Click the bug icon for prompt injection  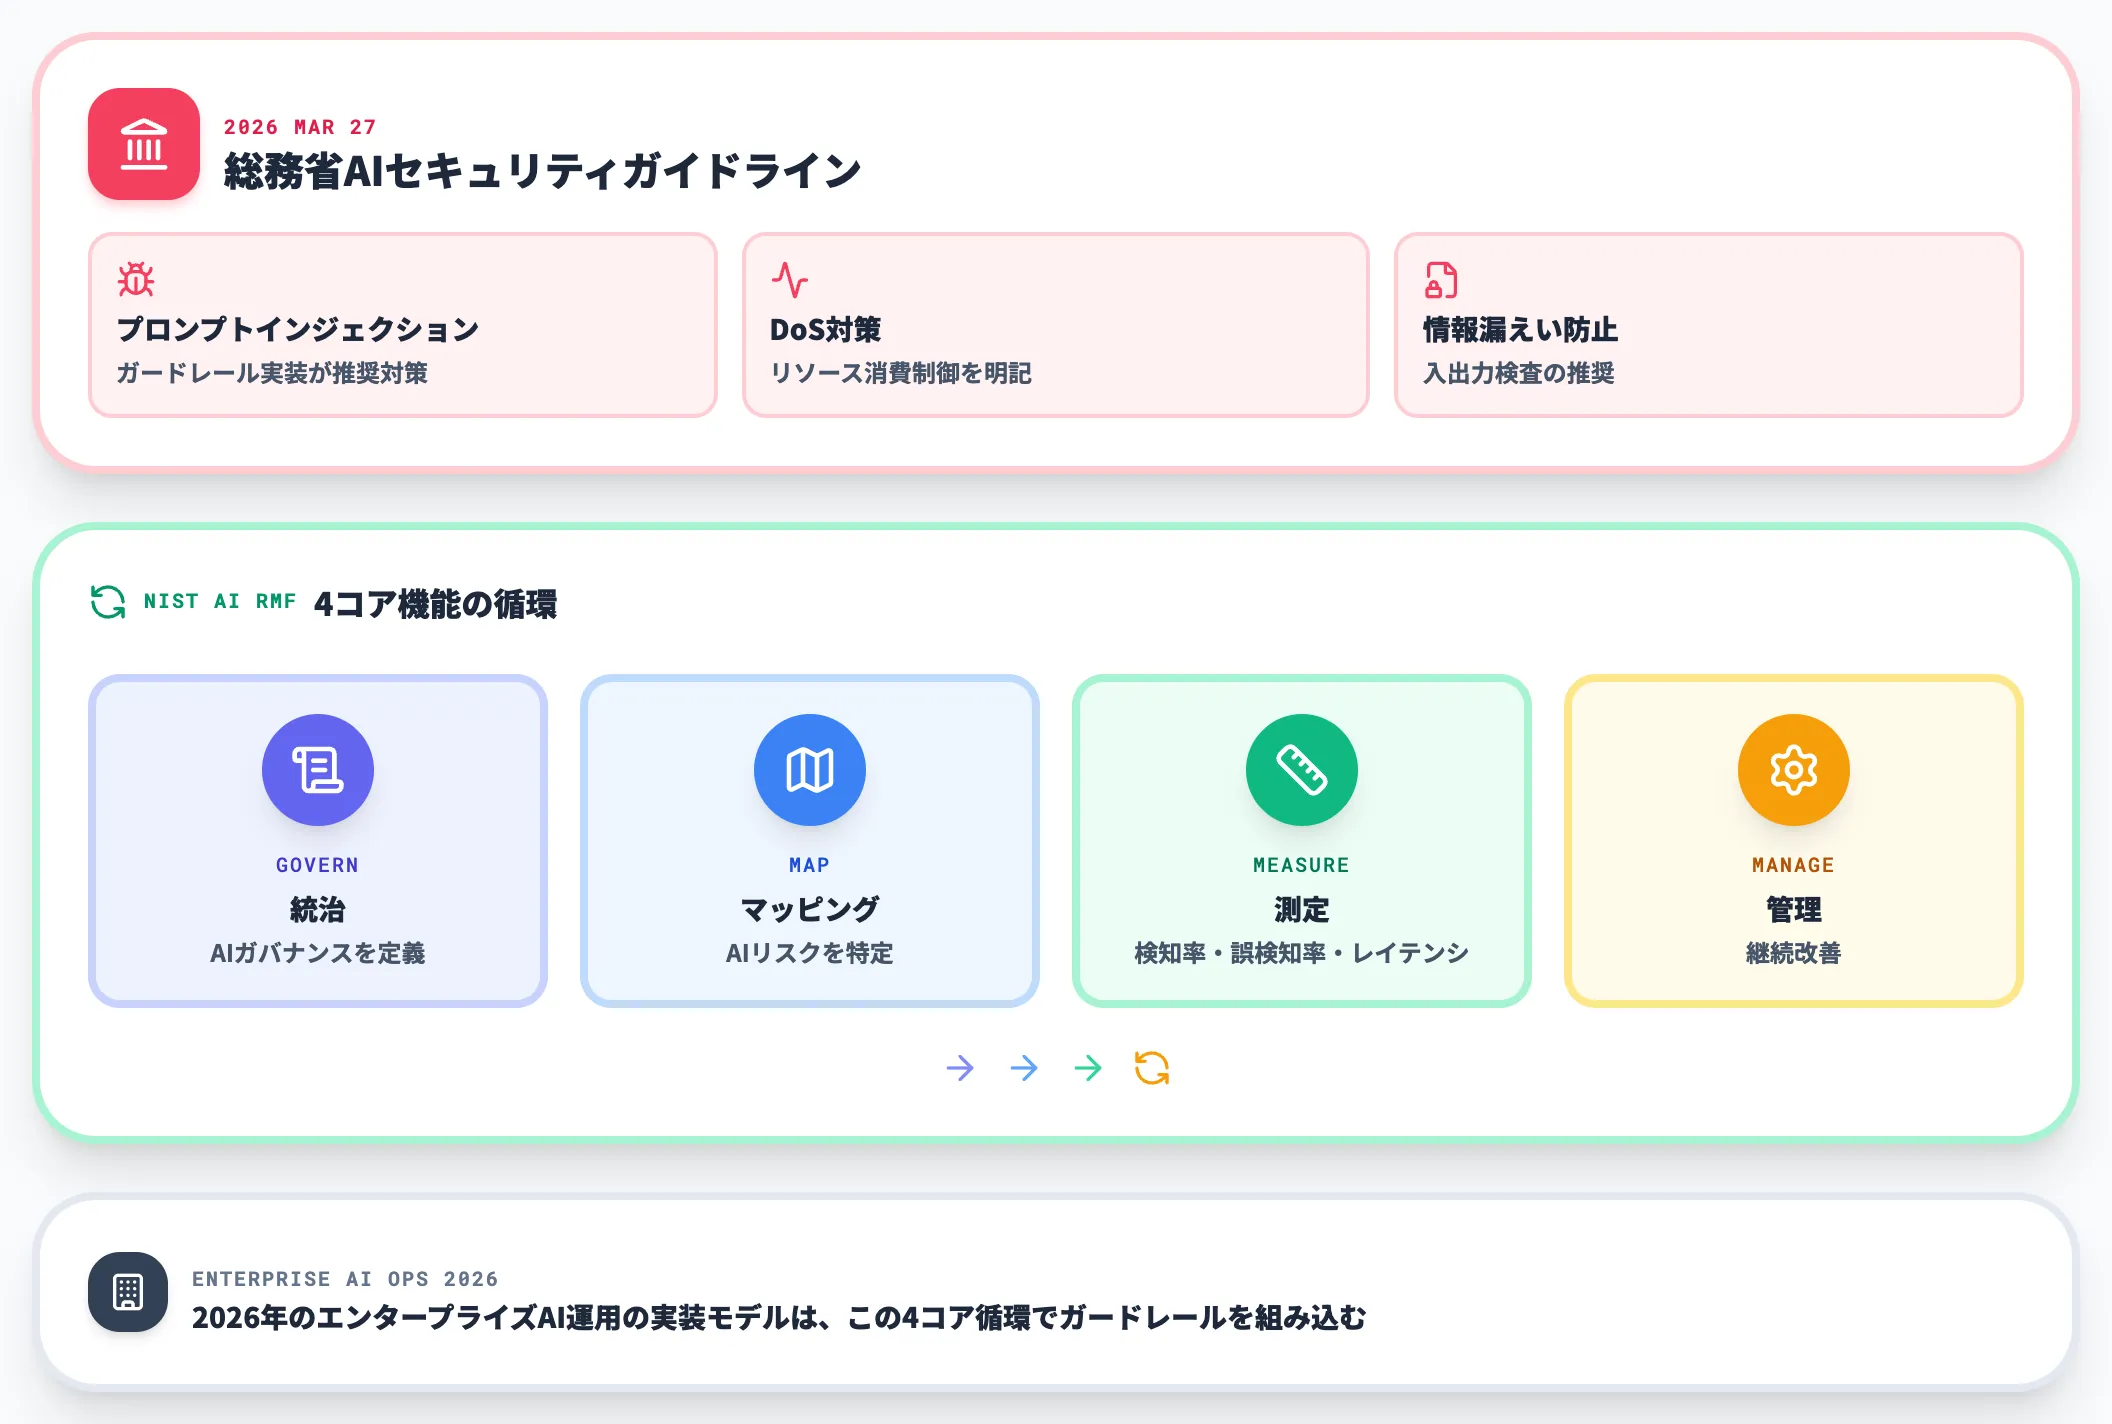136,279
